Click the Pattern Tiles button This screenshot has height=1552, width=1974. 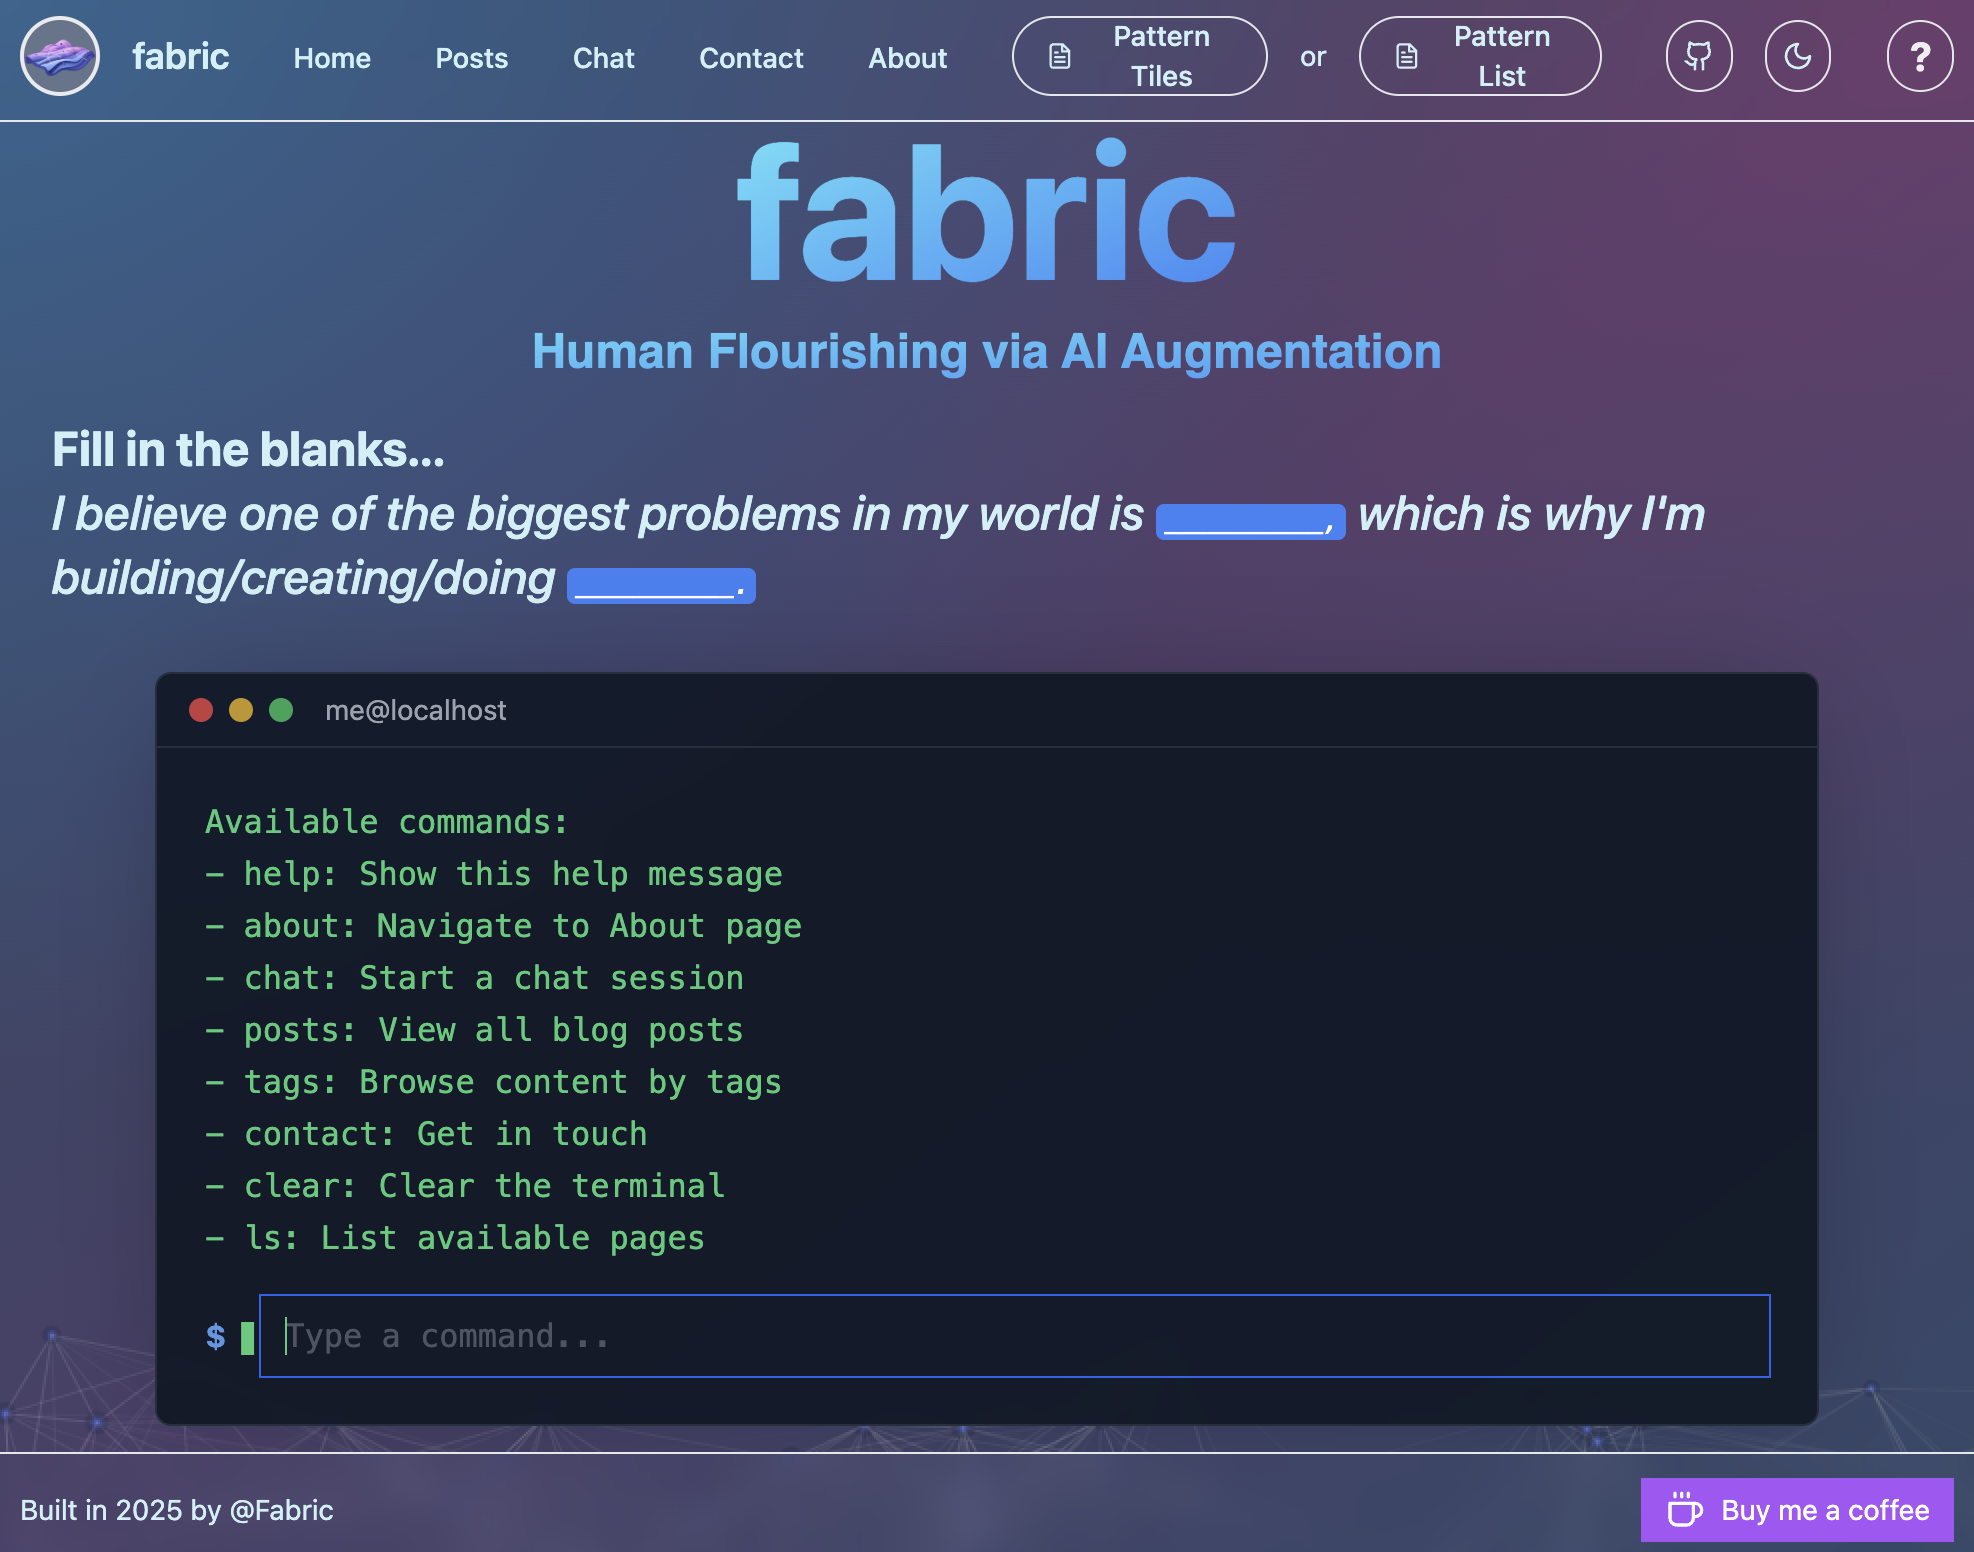point(1139,56)
